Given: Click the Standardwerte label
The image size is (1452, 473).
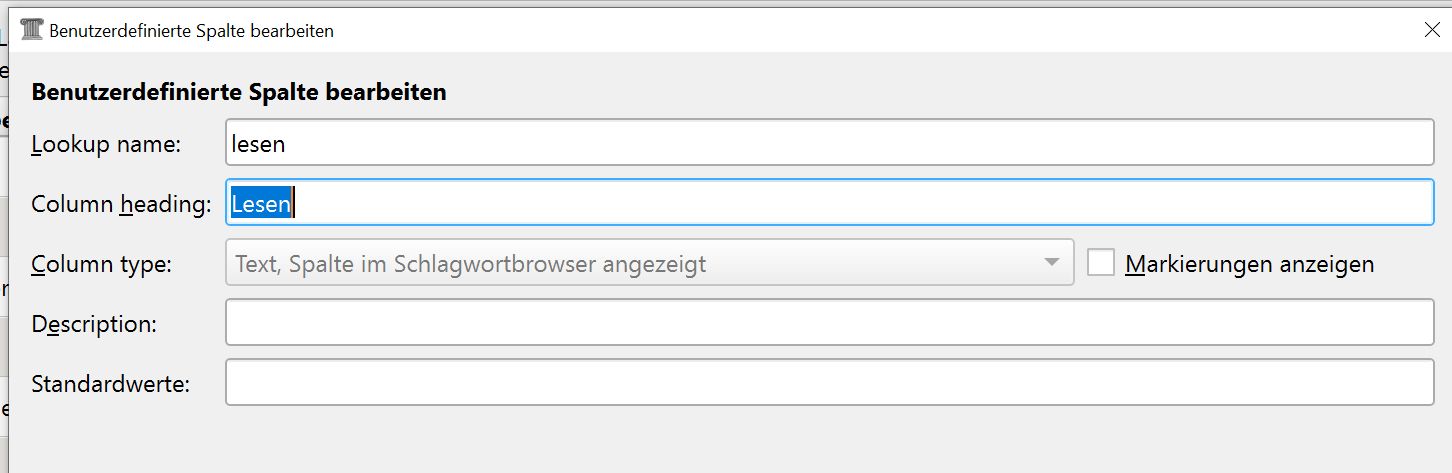Looking at the screenshot, I should pos(111,383).
